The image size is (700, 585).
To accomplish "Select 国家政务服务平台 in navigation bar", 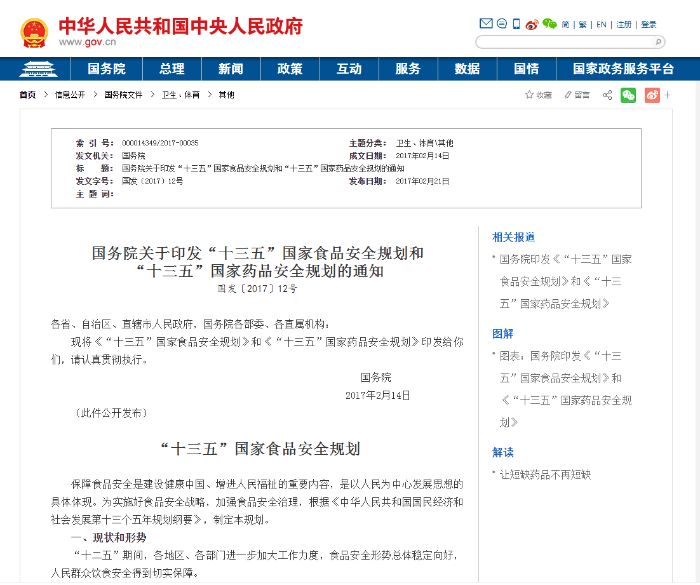I will tap(622, 69).
